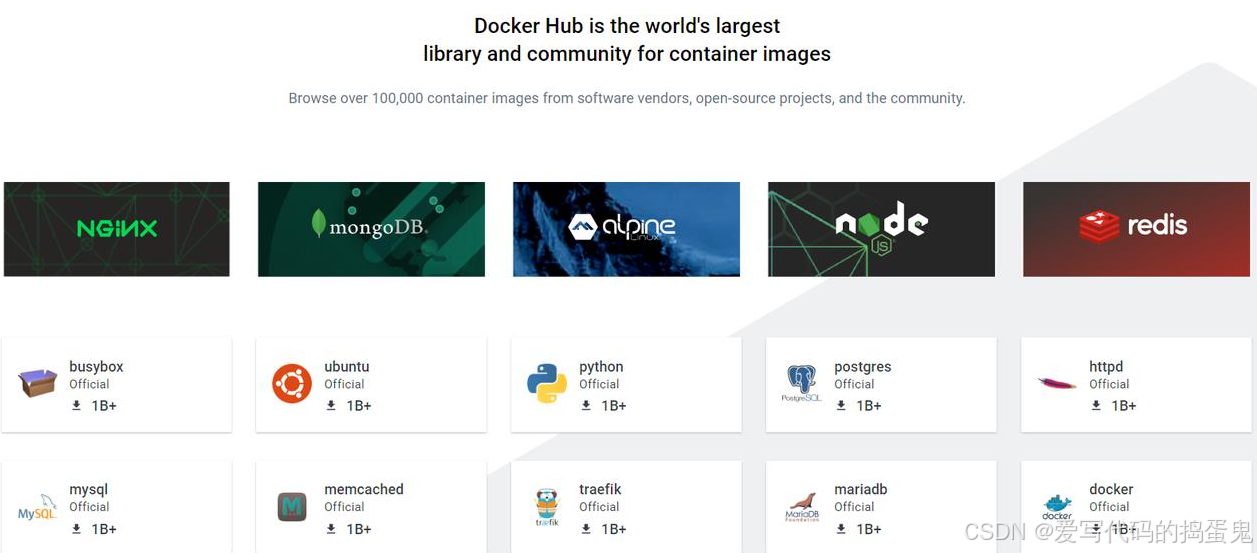This screenshot has width=1257, height=553.
Task: Click the download icon in the python card
Action: click(586, 405)
